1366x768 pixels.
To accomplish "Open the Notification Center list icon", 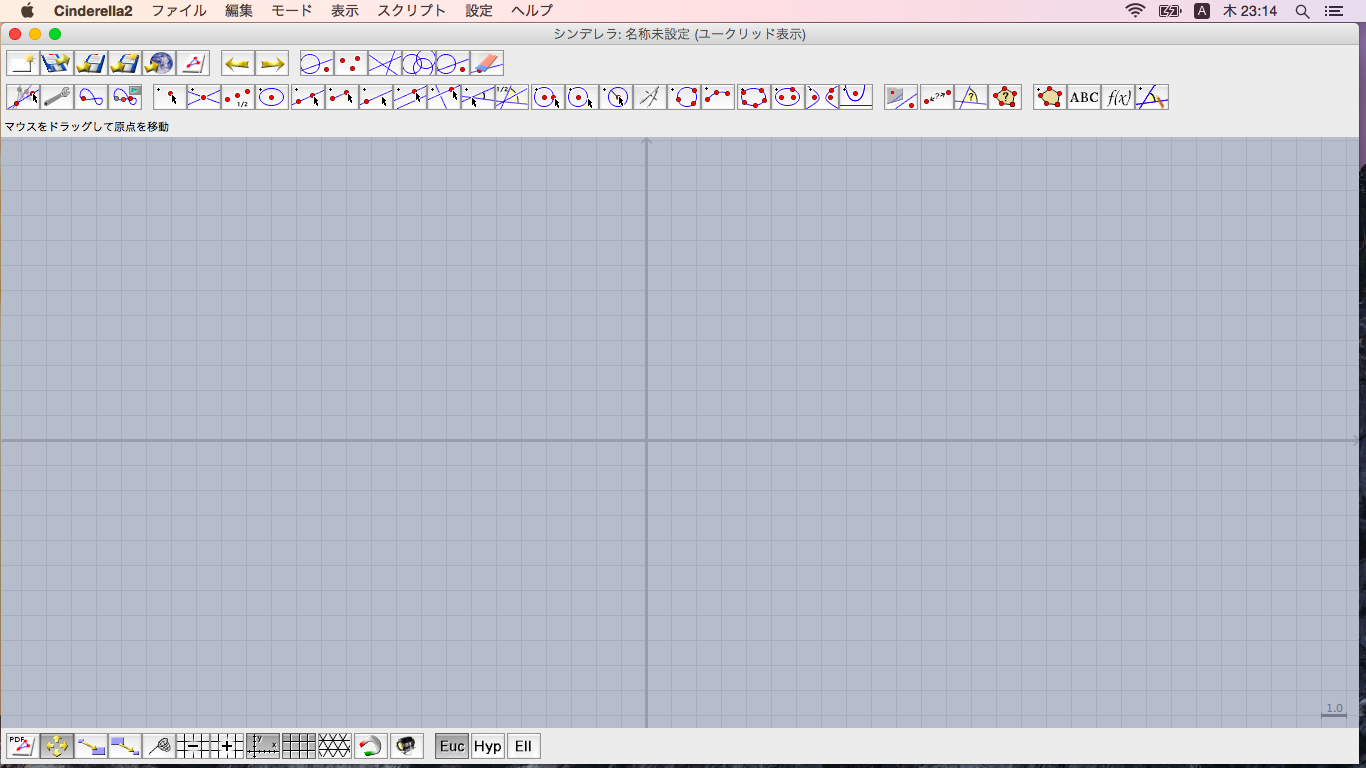I will click(x=1333, y=11).
